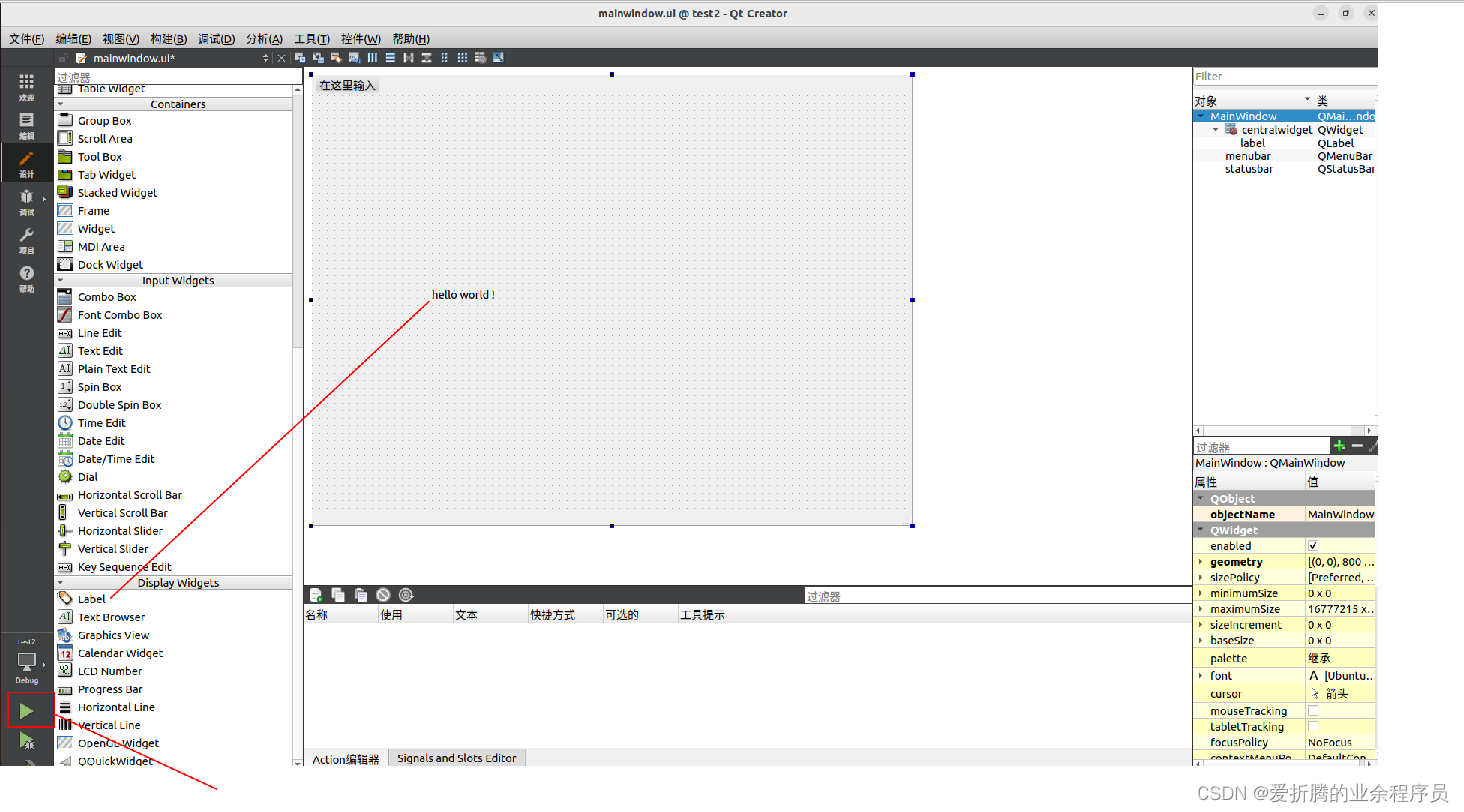Pick the Group Box widget from Containers
Viewport: 1464px width, 812px height.
point(104,121)
